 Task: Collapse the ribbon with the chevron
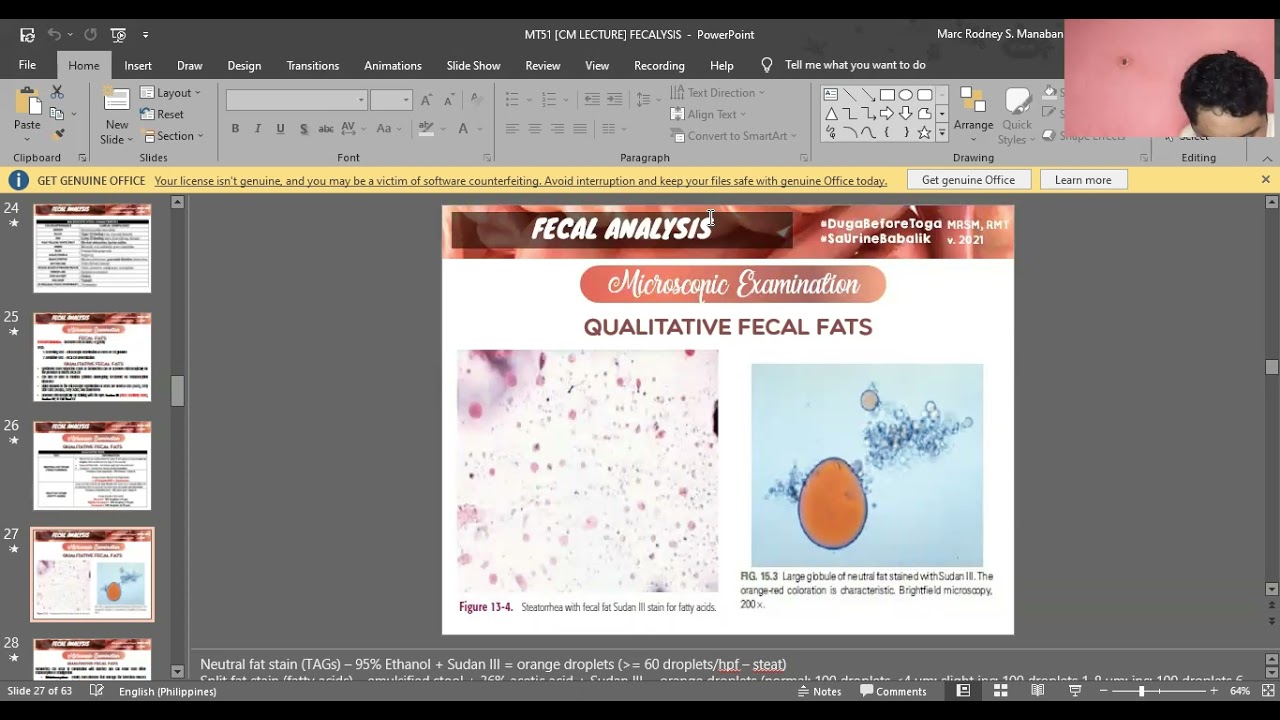coord(1267,158)
